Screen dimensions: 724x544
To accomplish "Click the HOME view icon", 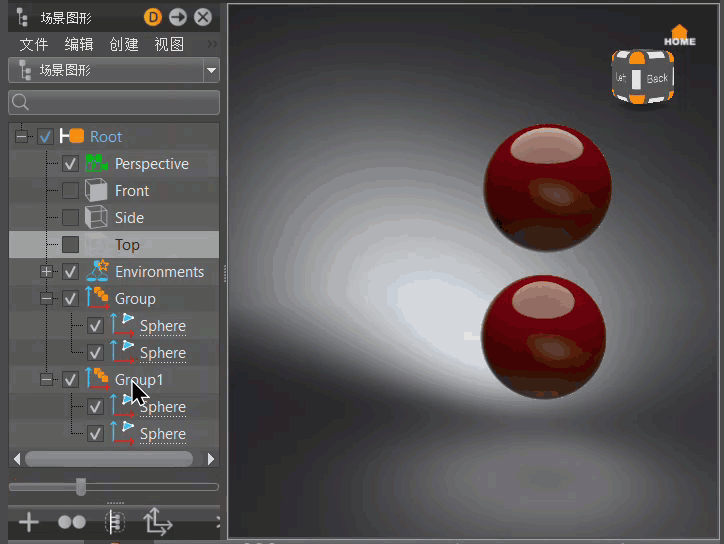I will pyautogui.click(x=679, y=36).
